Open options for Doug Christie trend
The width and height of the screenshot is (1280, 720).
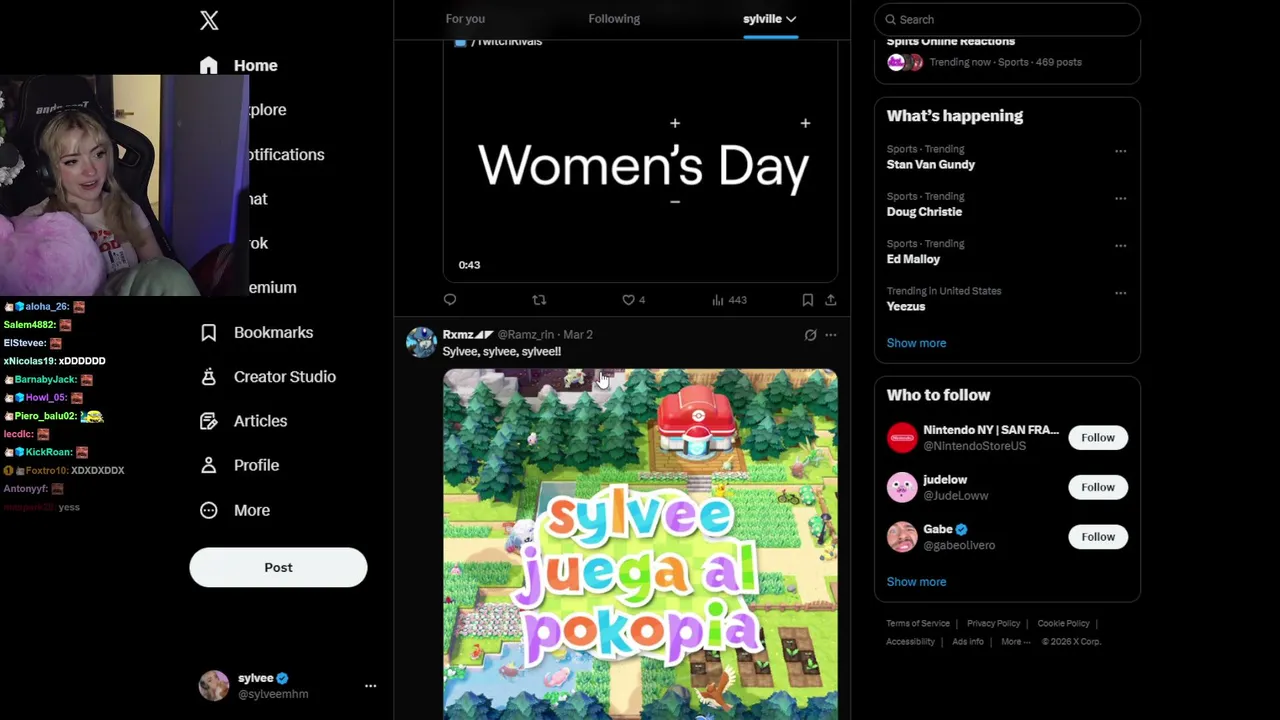pyautogui.click(x=1120, y=198)
